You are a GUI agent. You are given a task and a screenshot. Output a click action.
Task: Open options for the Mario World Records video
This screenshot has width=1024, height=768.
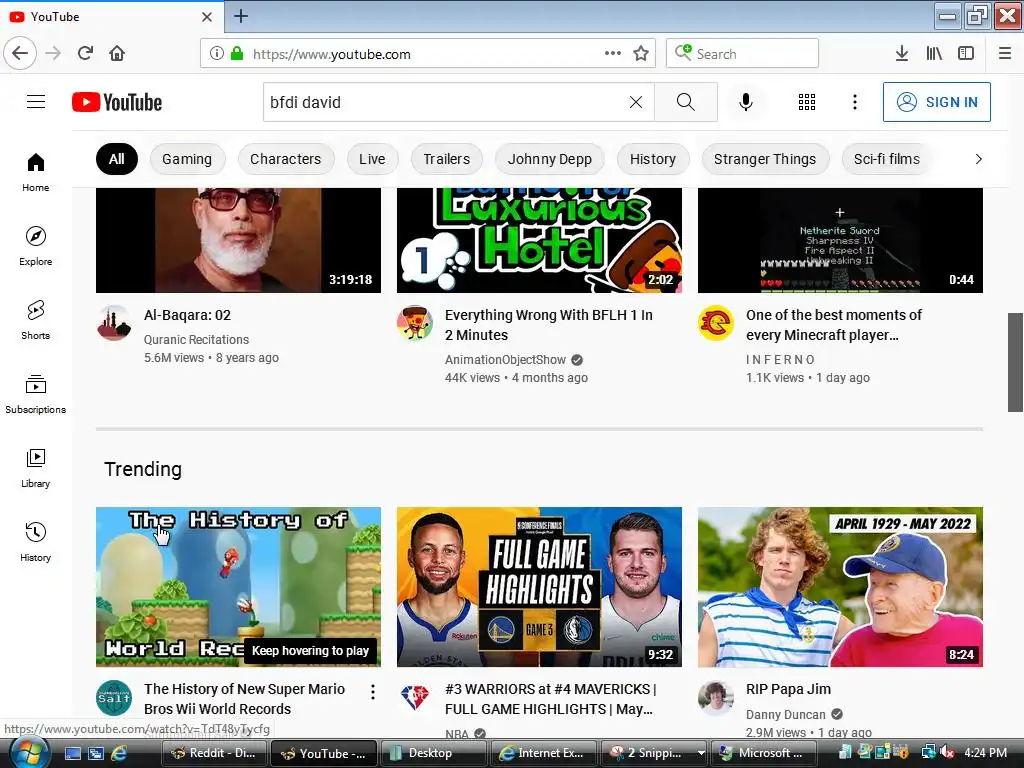point(372,692)
